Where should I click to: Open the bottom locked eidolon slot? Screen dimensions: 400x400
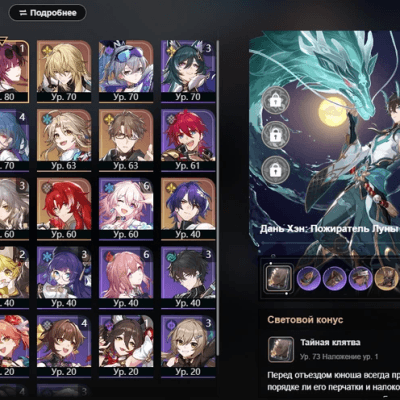[276, 170]
